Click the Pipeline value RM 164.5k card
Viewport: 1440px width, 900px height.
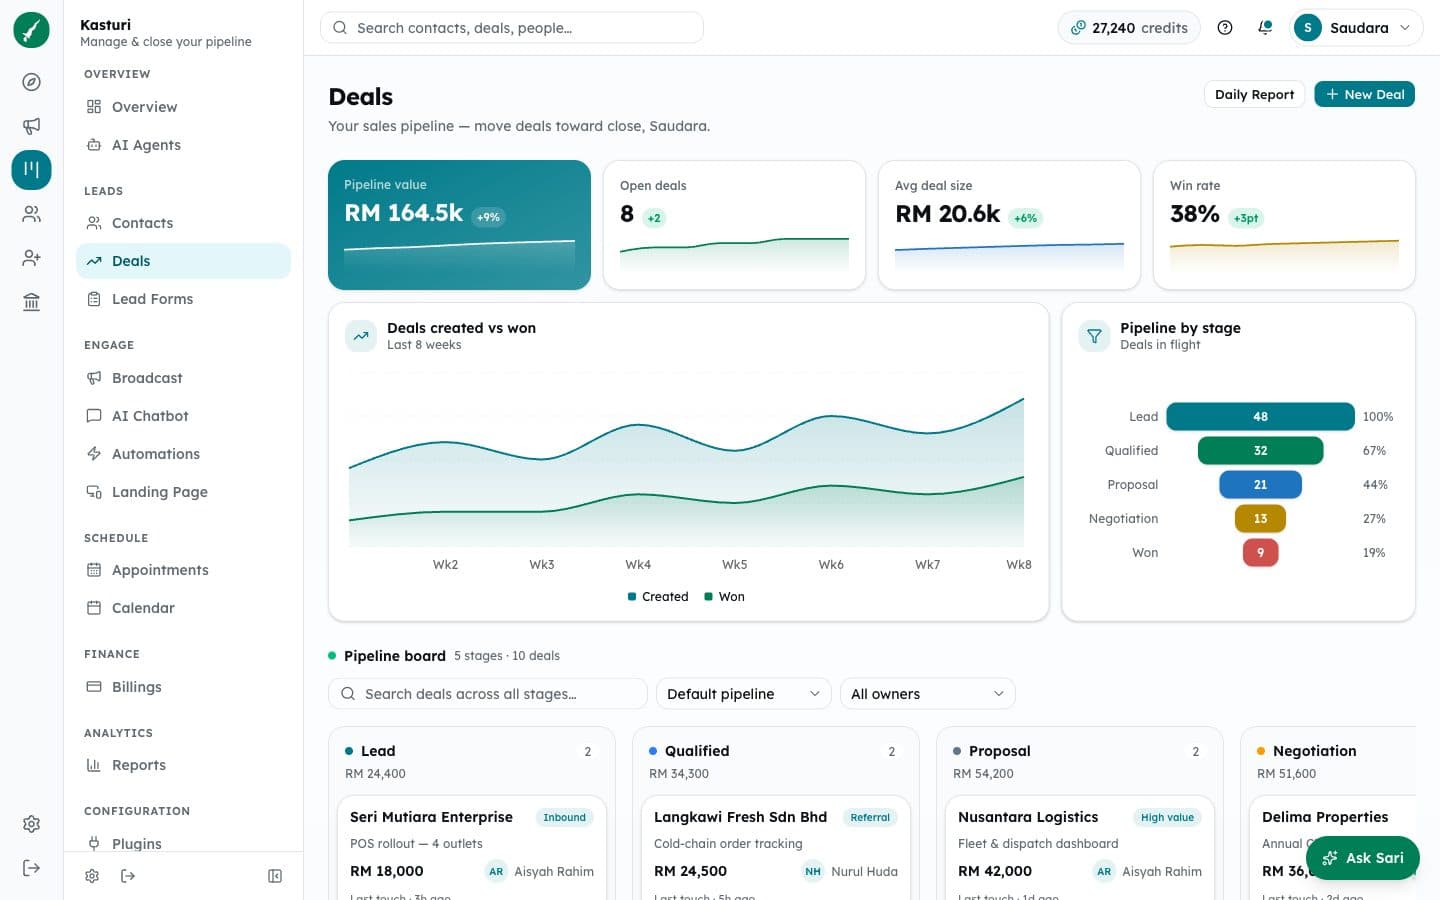click(459, 225)
